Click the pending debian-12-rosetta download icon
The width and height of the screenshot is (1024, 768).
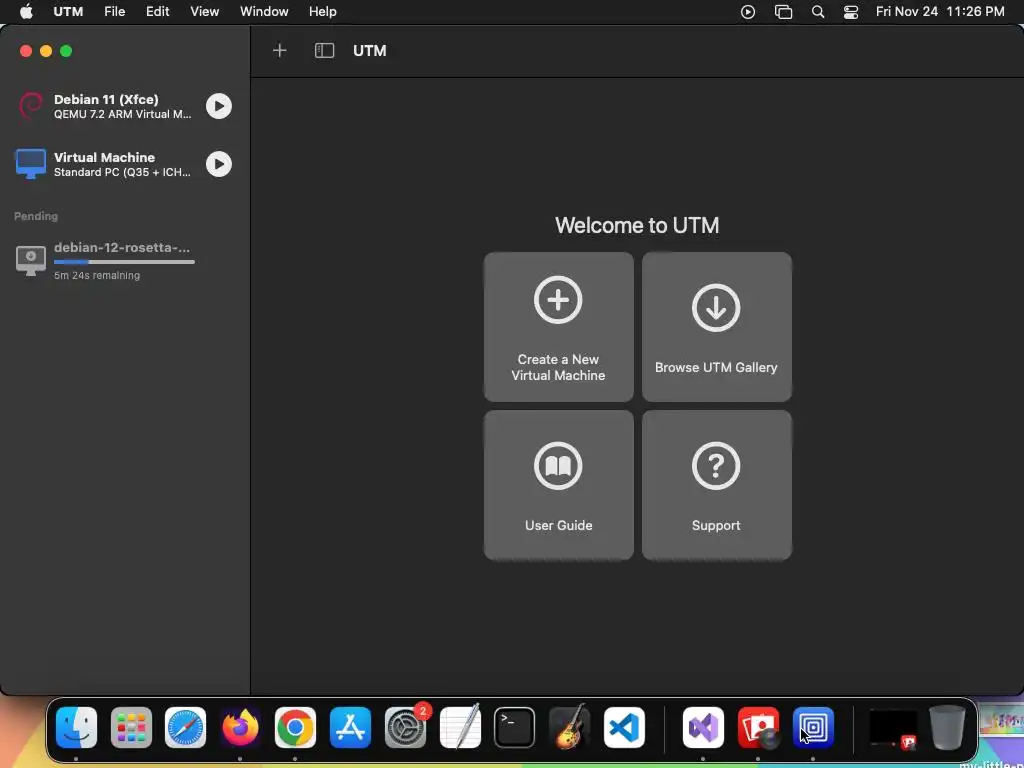tap(31, 261)
